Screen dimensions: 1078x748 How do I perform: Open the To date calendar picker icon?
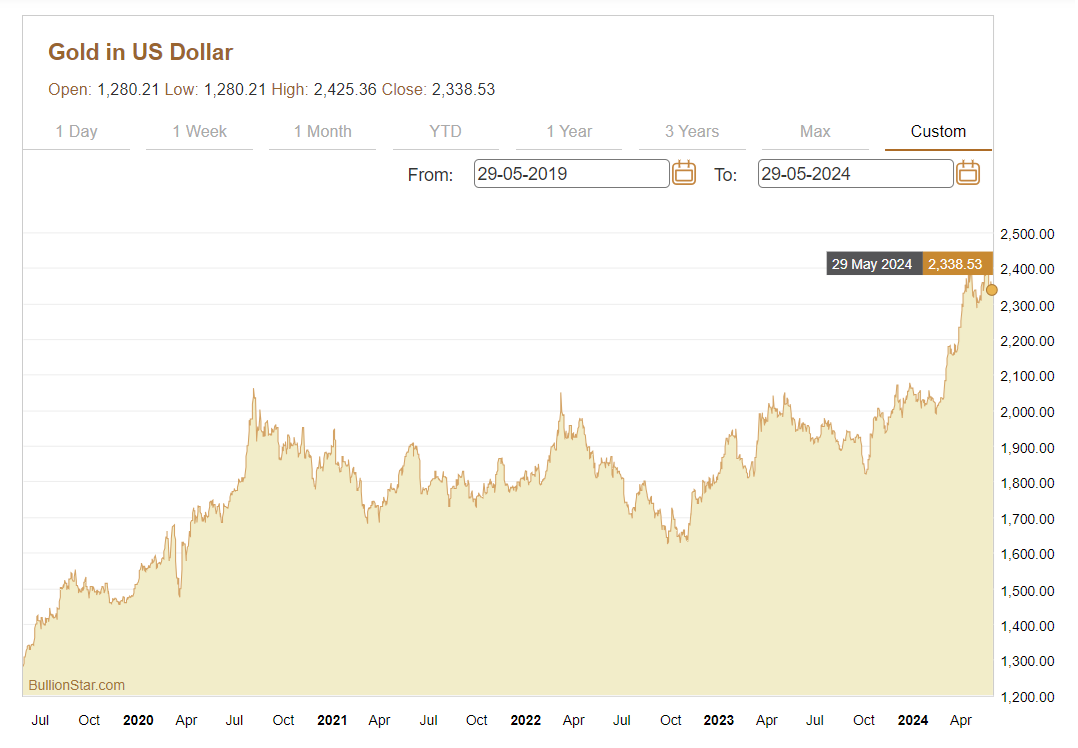coord(968,173)
